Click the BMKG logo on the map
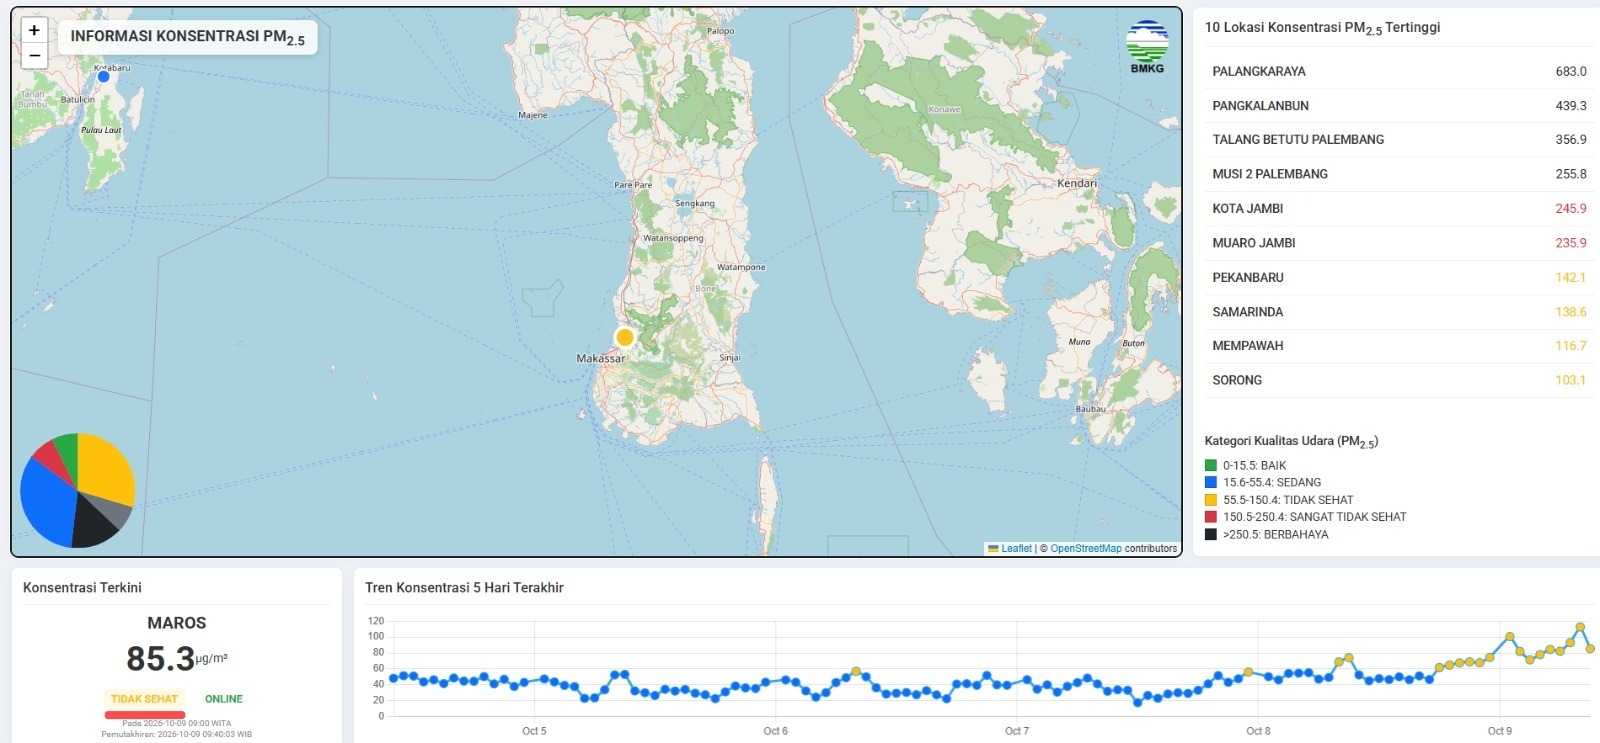 pyautogui.click(x=1147, y=46)
